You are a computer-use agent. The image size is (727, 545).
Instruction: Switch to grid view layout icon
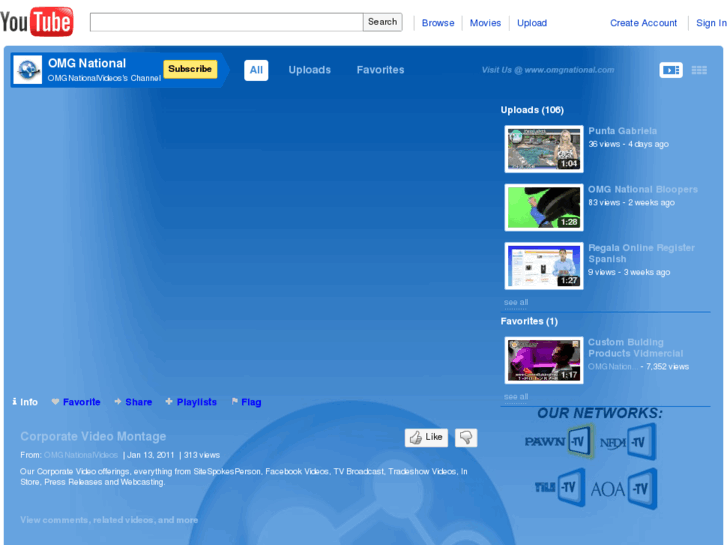coord(699,70)
